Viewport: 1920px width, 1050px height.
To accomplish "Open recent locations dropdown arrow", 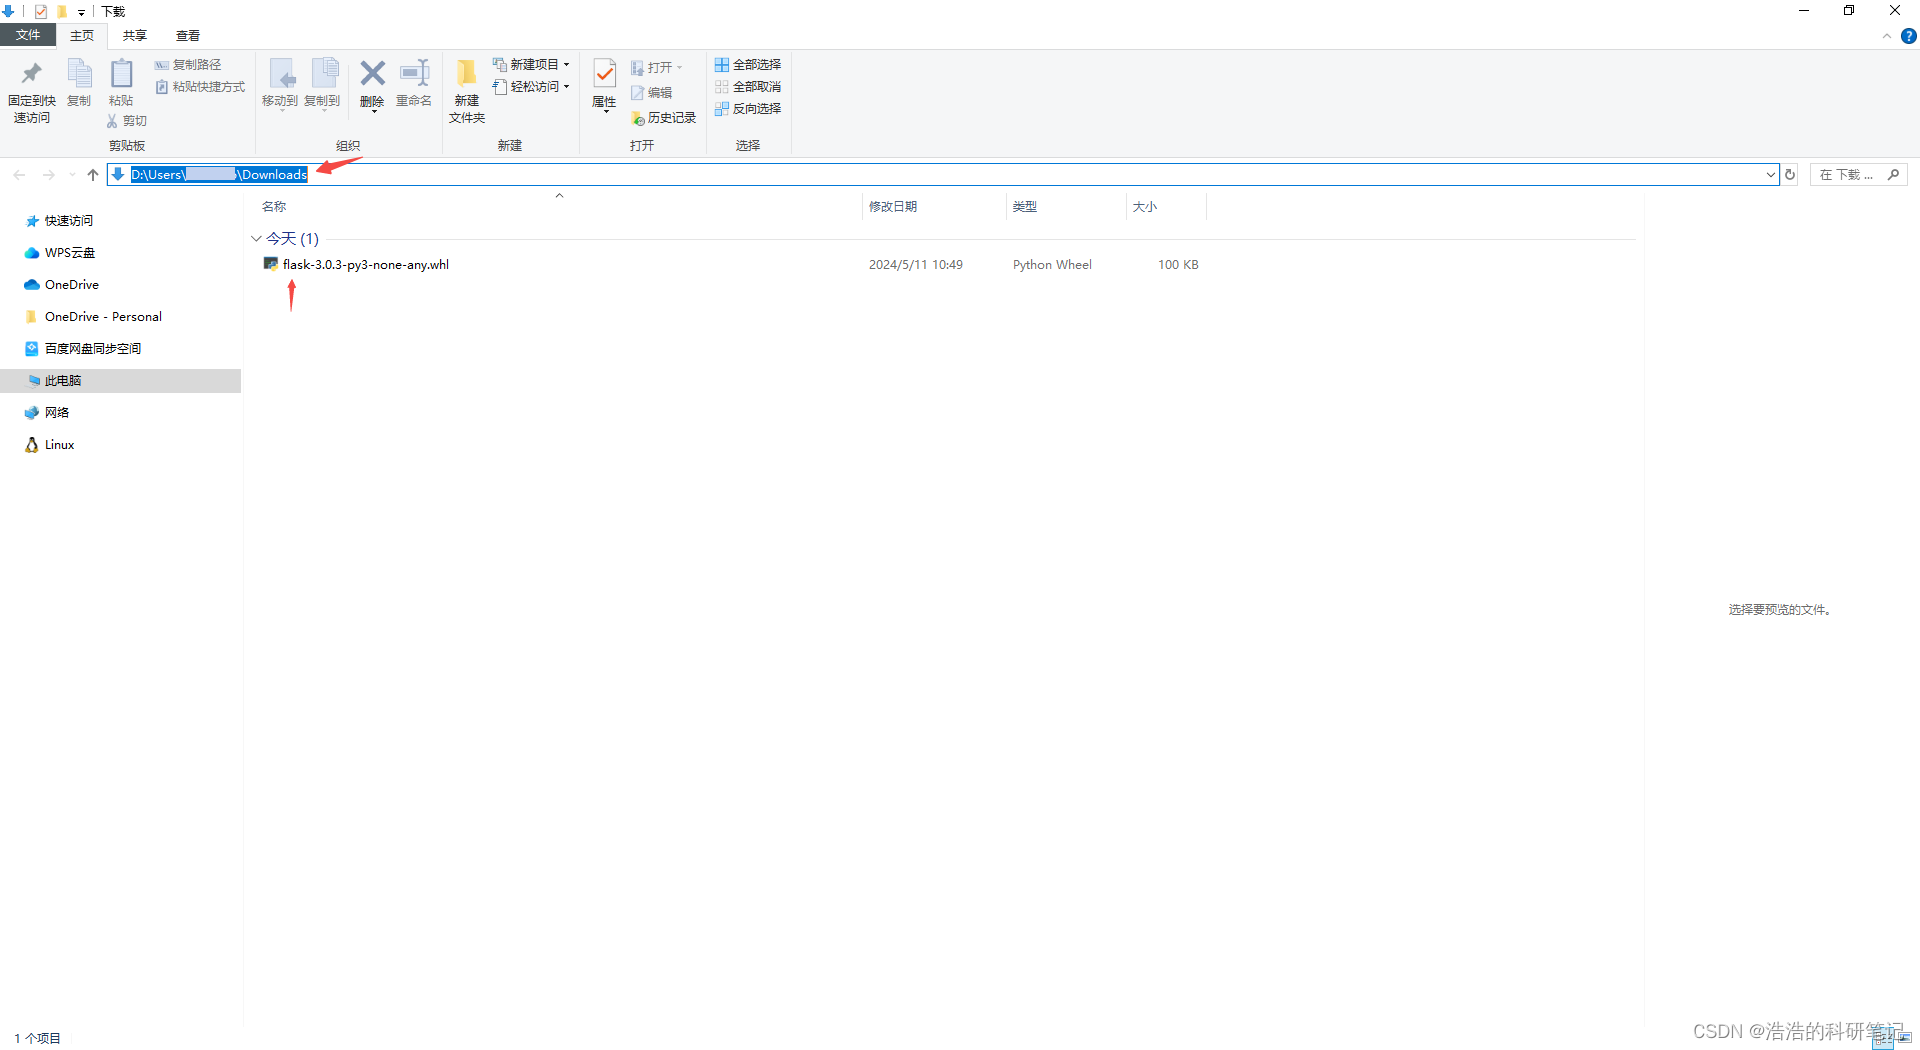I will (x=72, y=175).
